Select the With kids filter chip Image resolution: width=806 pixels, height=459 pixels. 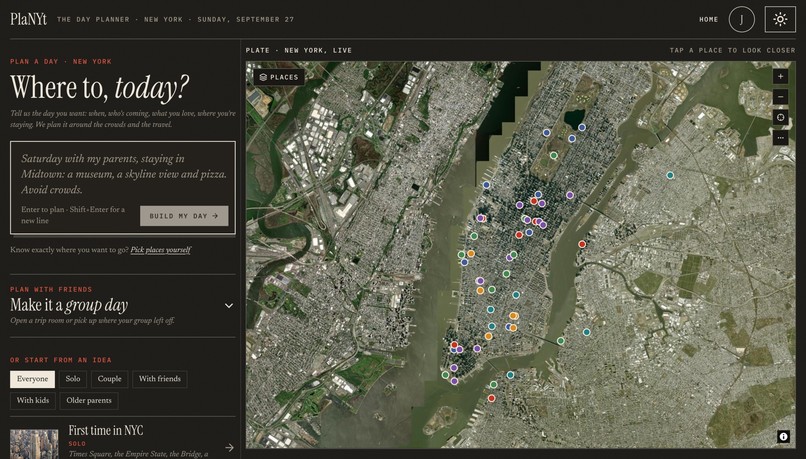coord(33,401)
